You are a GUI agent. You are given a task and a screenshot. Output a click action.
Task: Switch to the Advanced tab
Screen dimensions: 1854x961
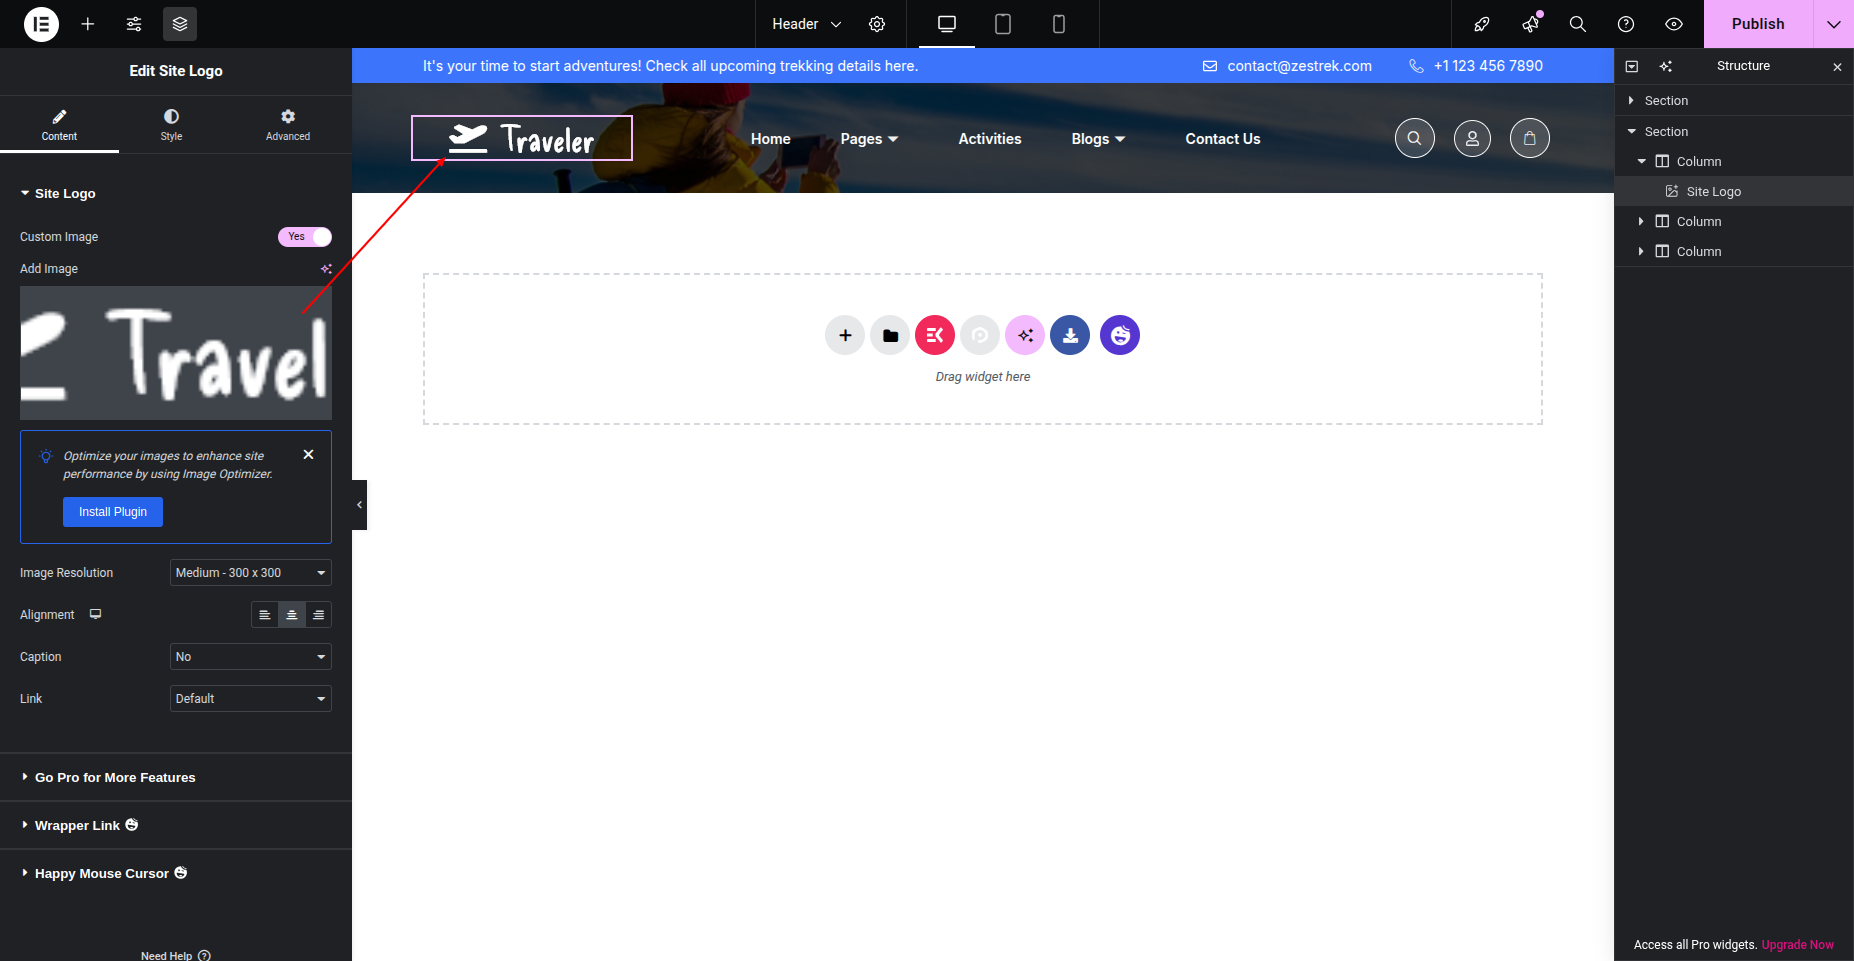288,125
